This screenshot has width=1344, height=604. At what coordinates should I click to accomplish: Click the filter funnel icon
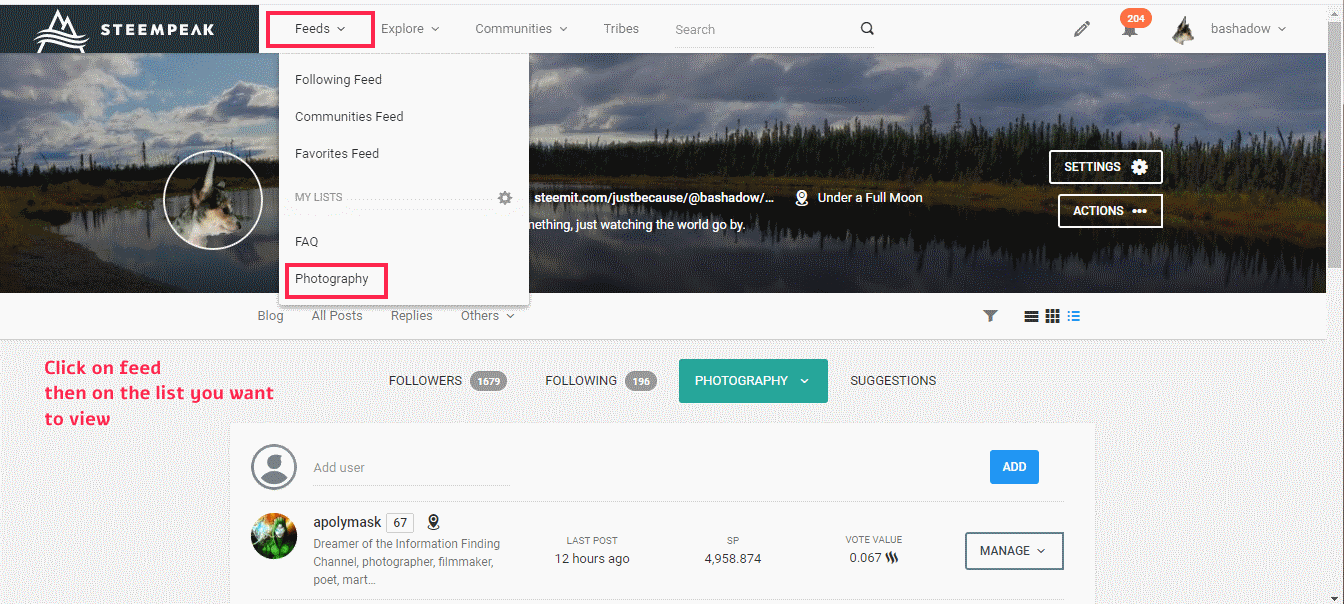click(990, 316)
